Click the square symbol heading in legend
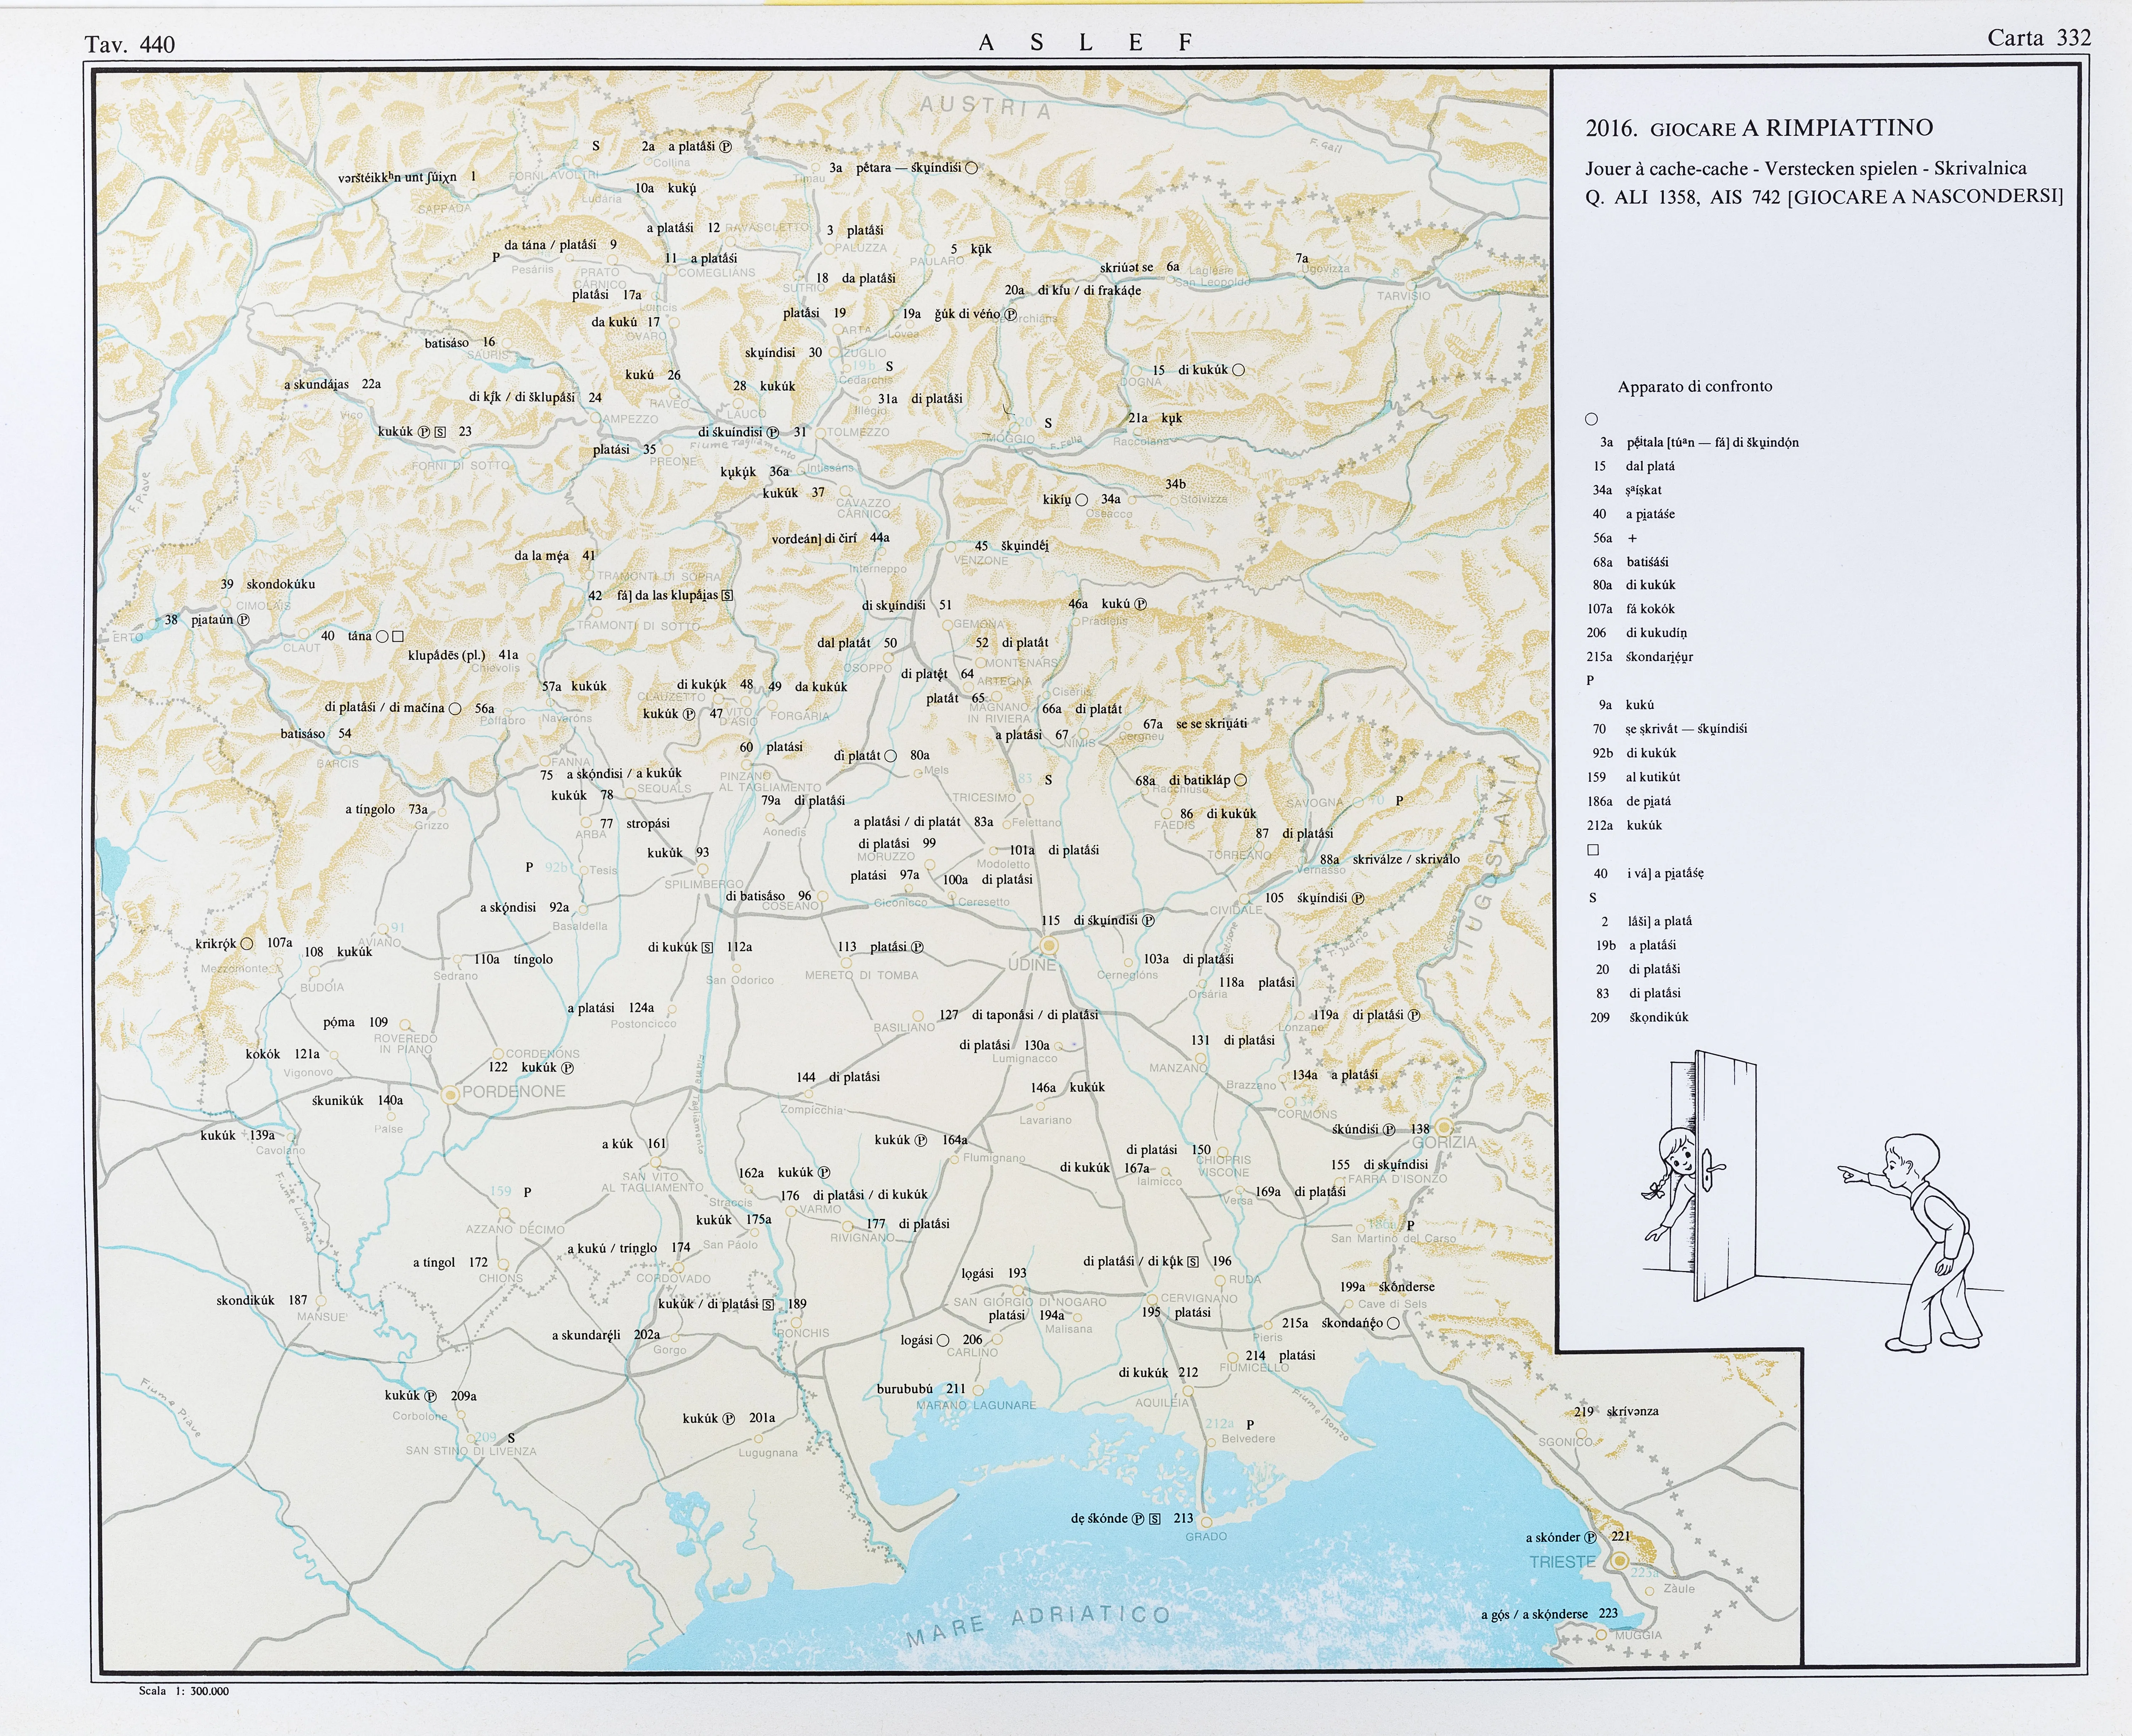 tap(1593, 850)
